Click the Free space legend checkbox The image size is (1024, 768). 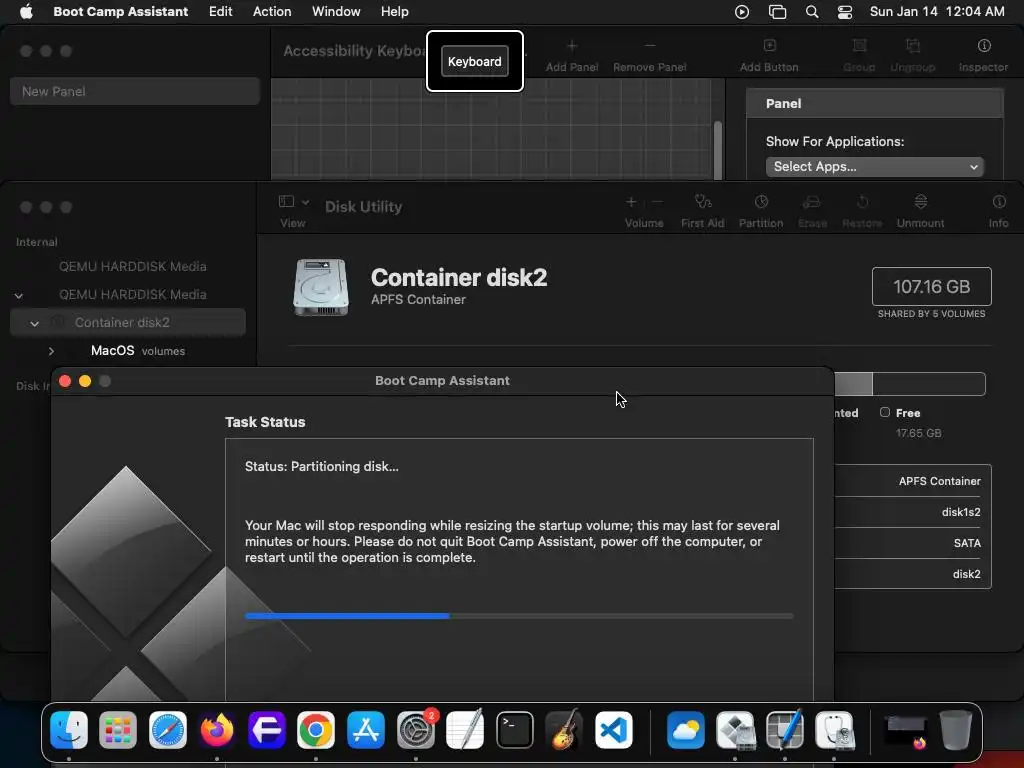click(x=884, y=412)
